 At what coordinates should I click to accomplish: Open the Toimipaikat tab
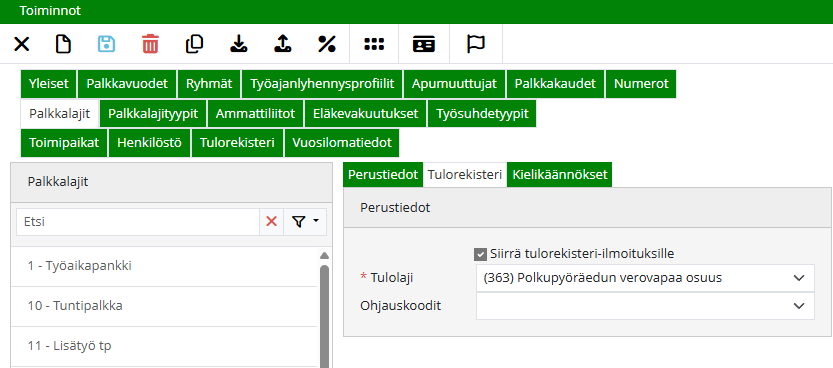pyautogui.click(x=64, y=143)
